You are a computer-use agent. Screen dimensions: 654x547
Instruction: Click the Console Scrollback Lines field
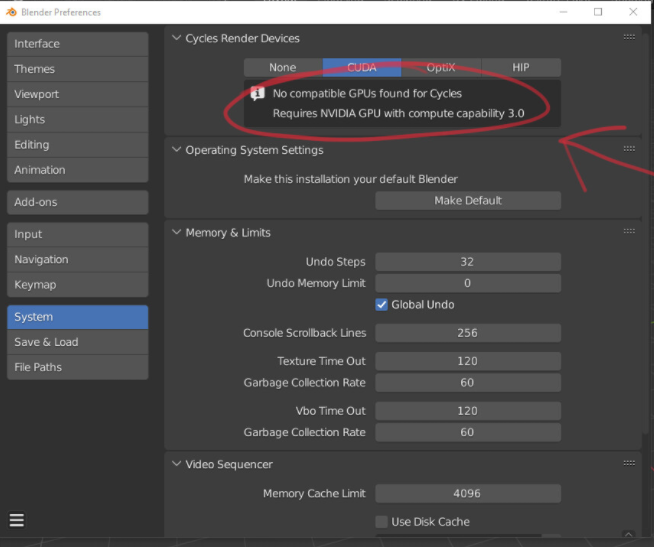[468, 333]
